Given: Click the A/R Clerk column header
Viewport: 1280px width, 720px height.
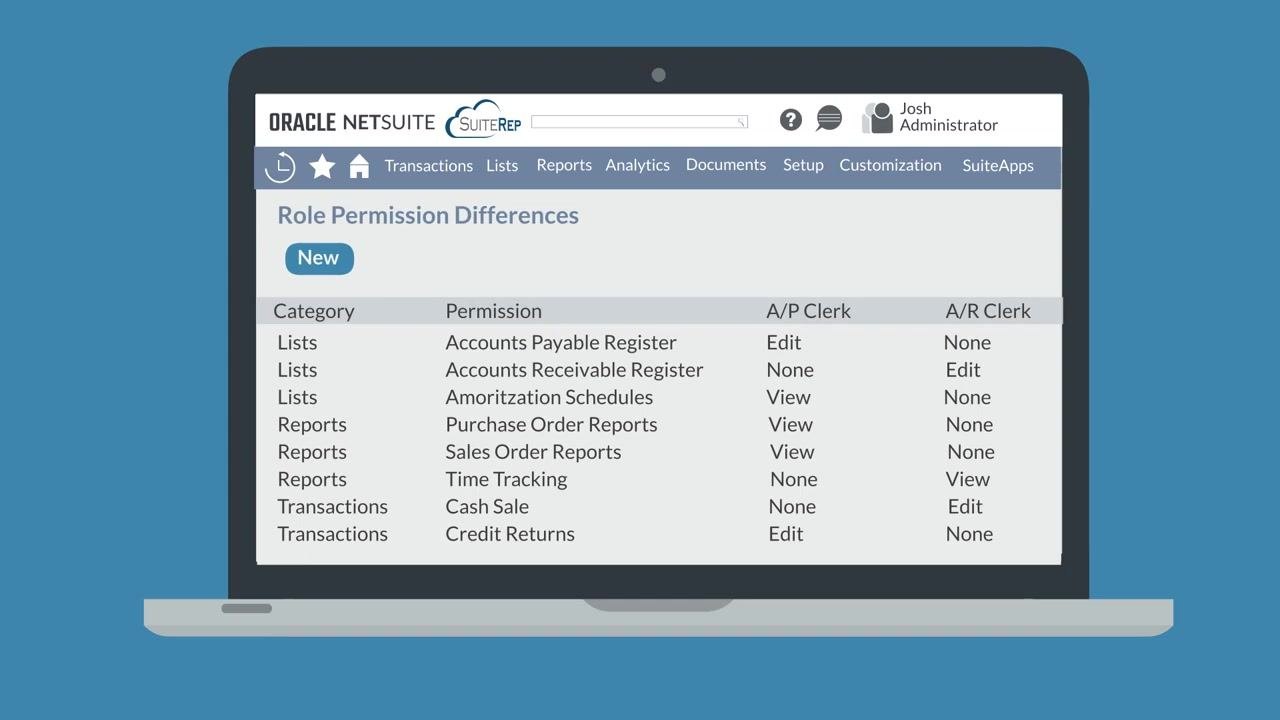Looking at the screenshot, I should (x=988, y=311).
